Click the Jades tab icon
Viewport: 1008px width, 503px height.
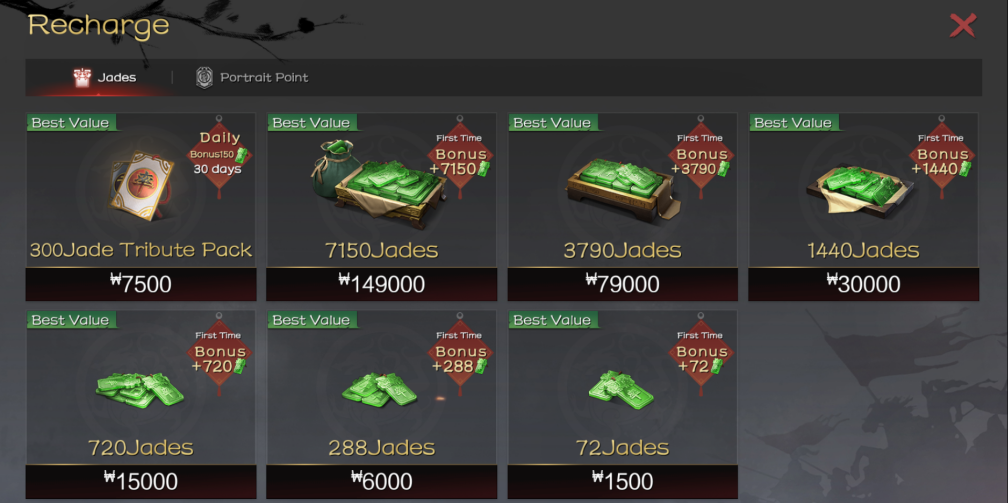click(x=82, y=77)
